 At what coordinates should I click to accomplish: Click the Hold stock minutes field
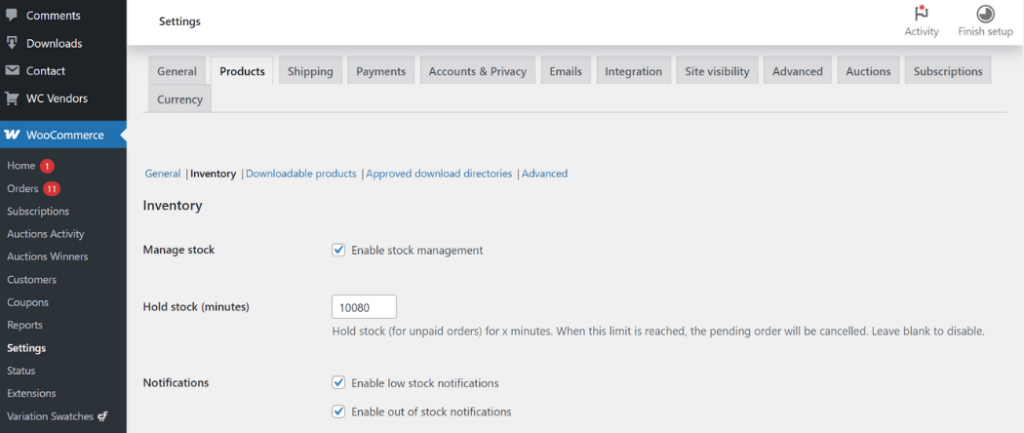pos(364,307)
